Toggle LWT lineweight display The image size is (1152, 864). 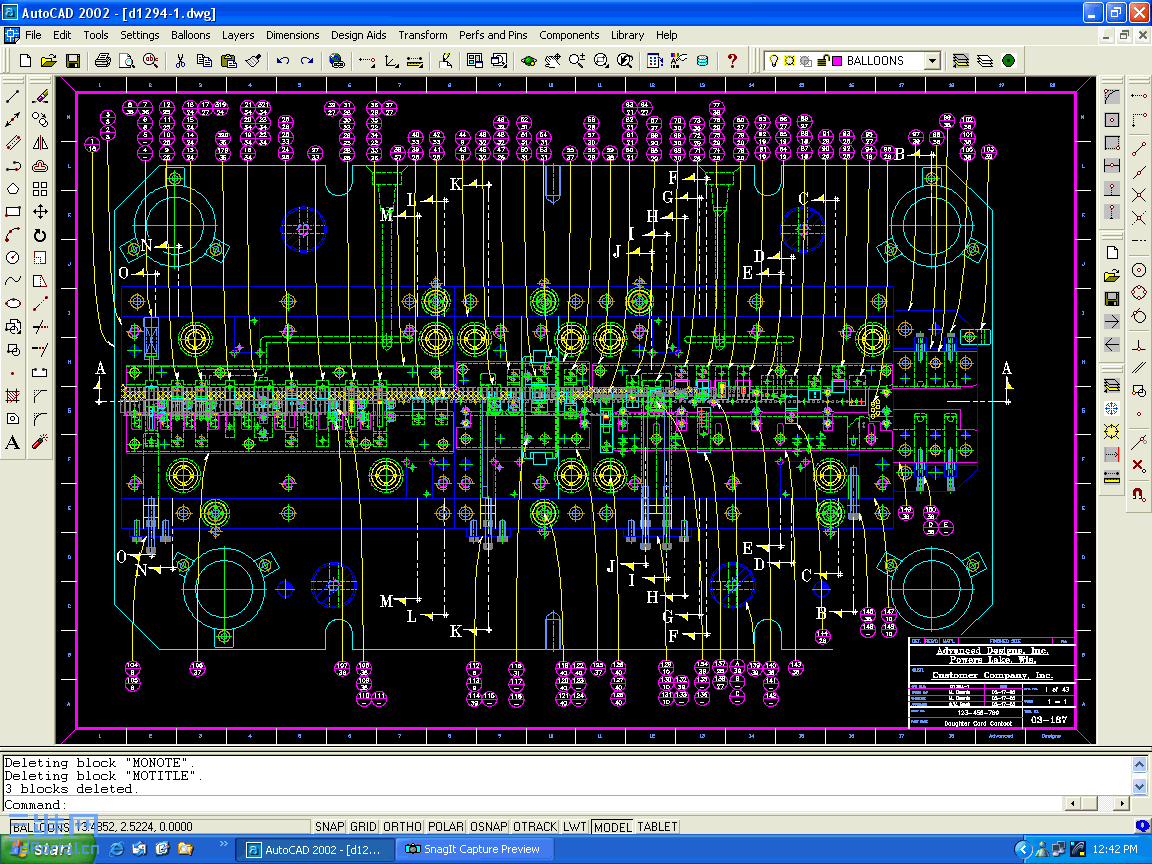click(x=575, y=827)
